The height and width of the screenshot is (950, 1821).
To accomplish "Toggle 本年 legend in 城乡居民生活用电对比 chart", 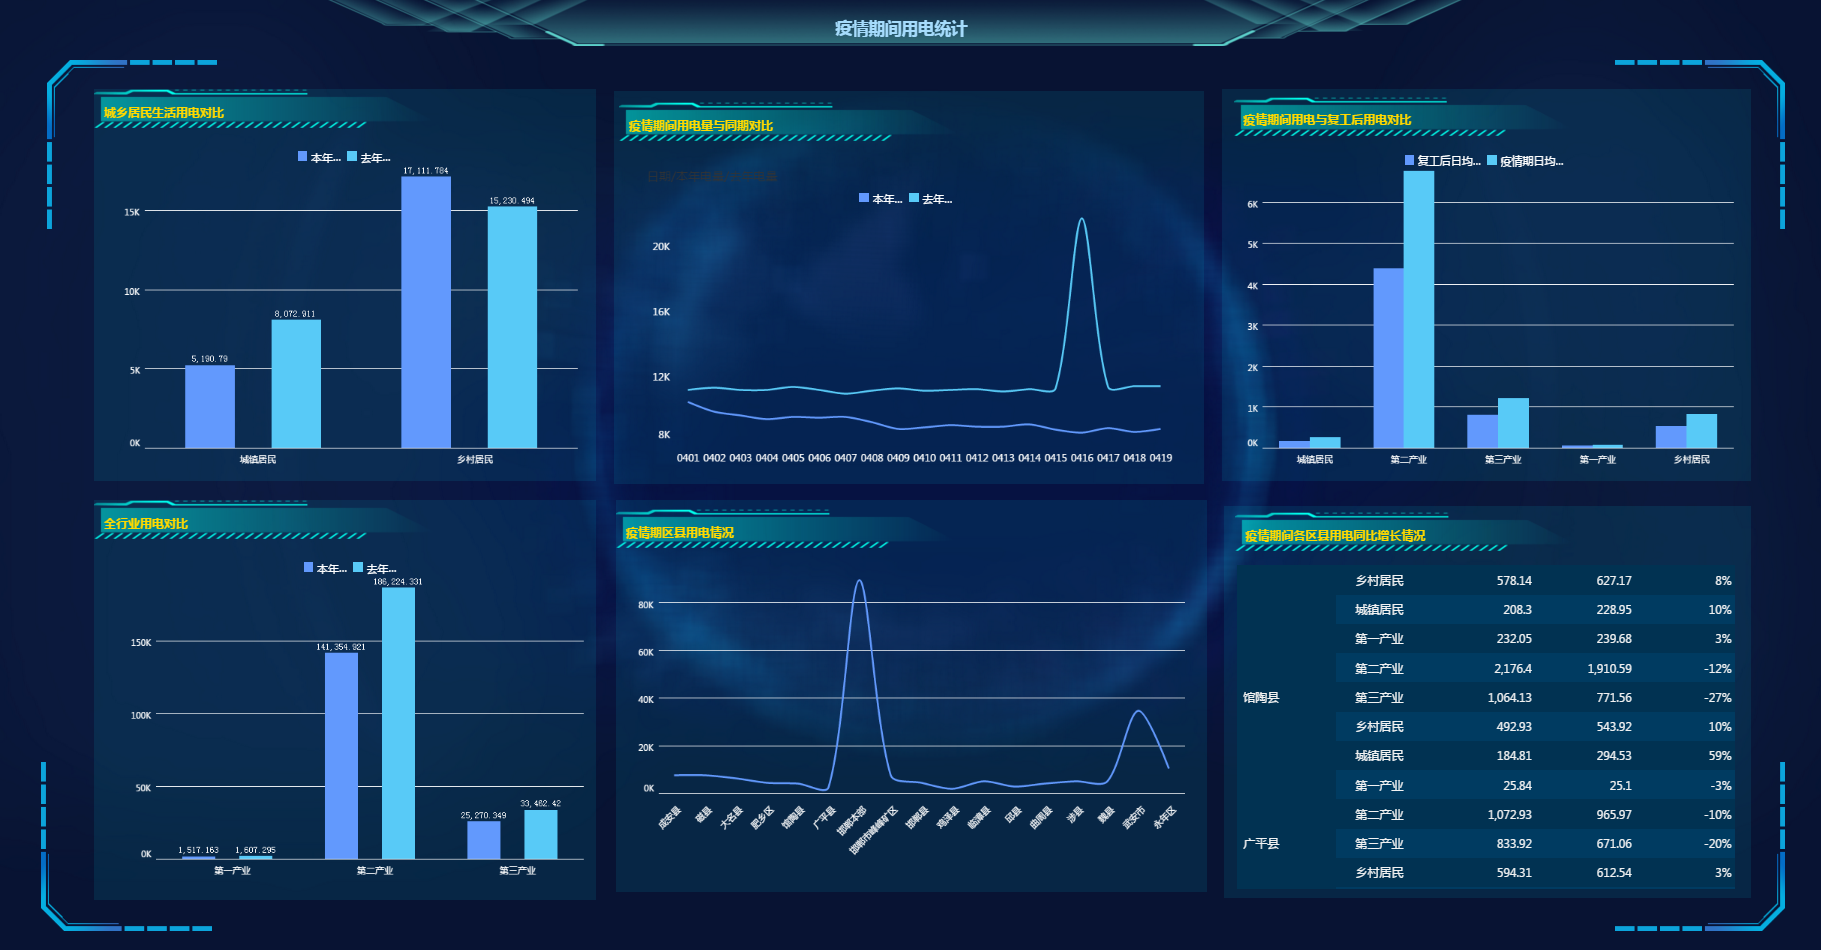I will click(319, 158).
